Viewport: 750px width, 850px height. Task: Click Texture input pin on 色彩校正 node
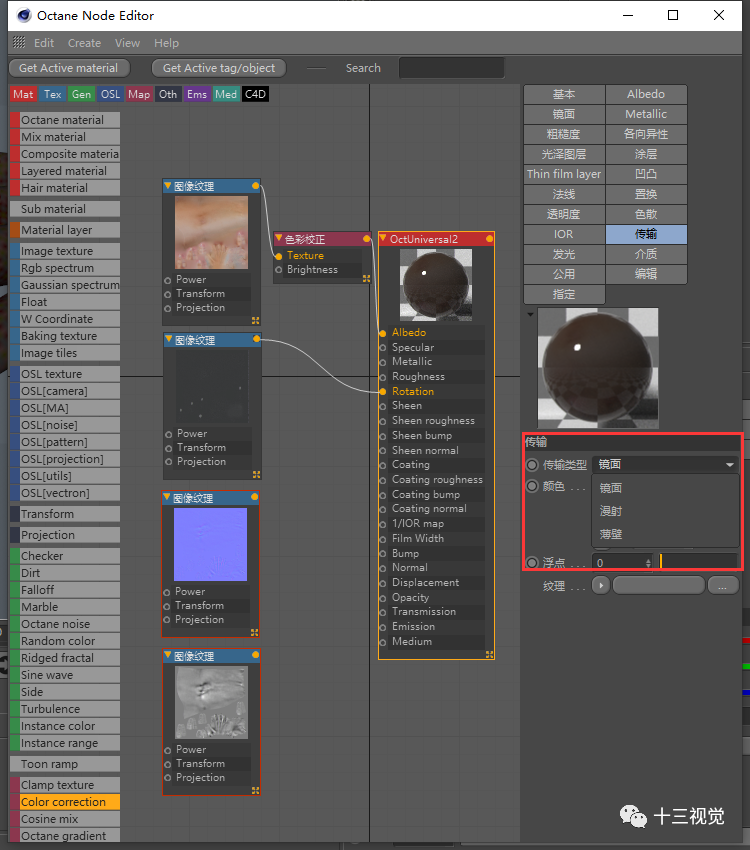coord(279,256)
